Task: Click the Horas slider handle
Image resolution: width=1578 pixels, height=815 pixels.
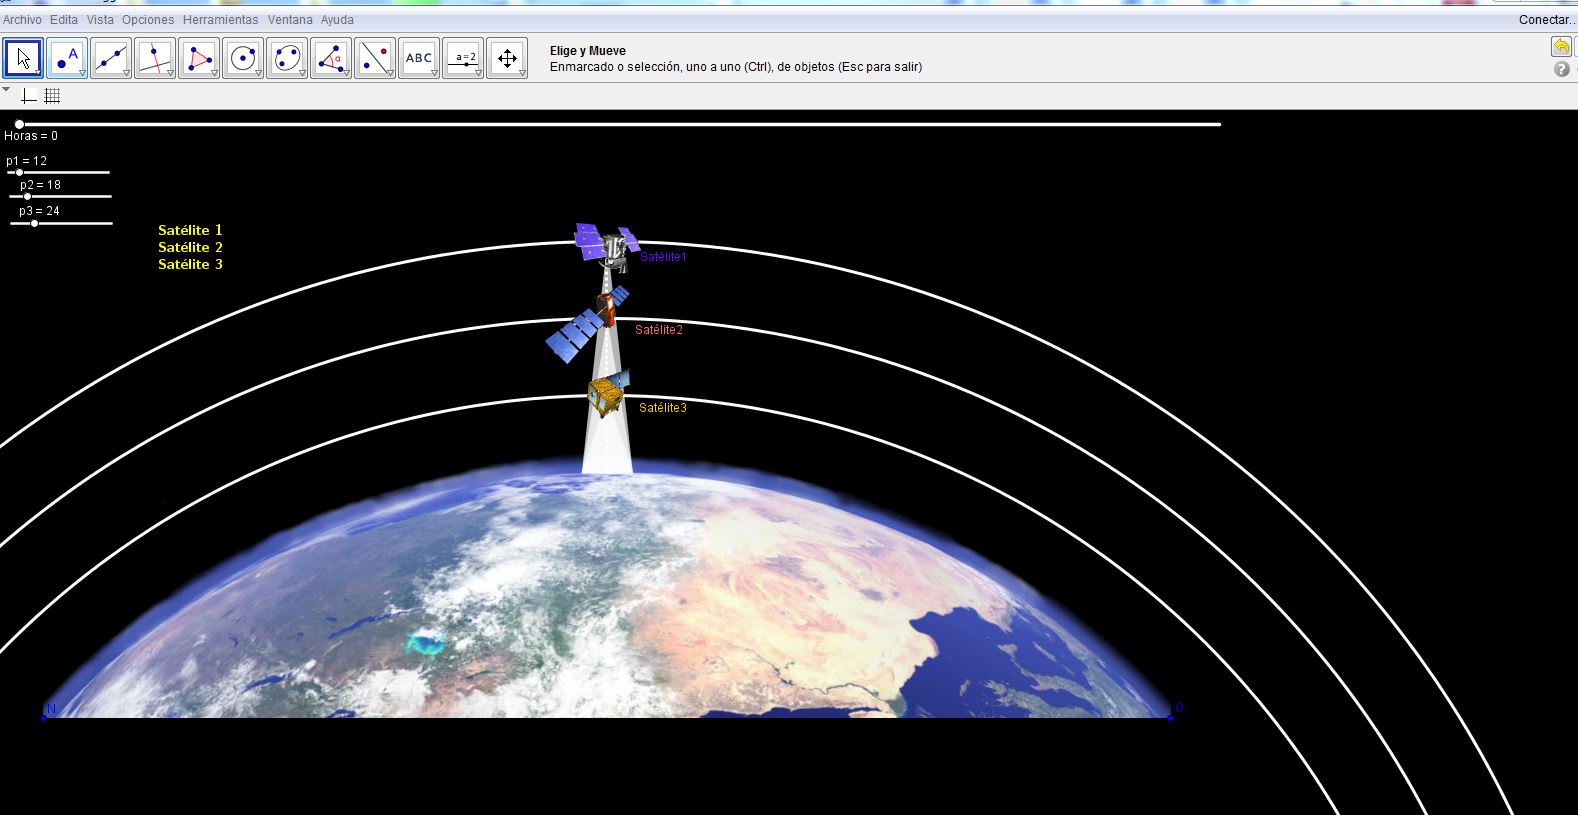Action: point(19,124)
